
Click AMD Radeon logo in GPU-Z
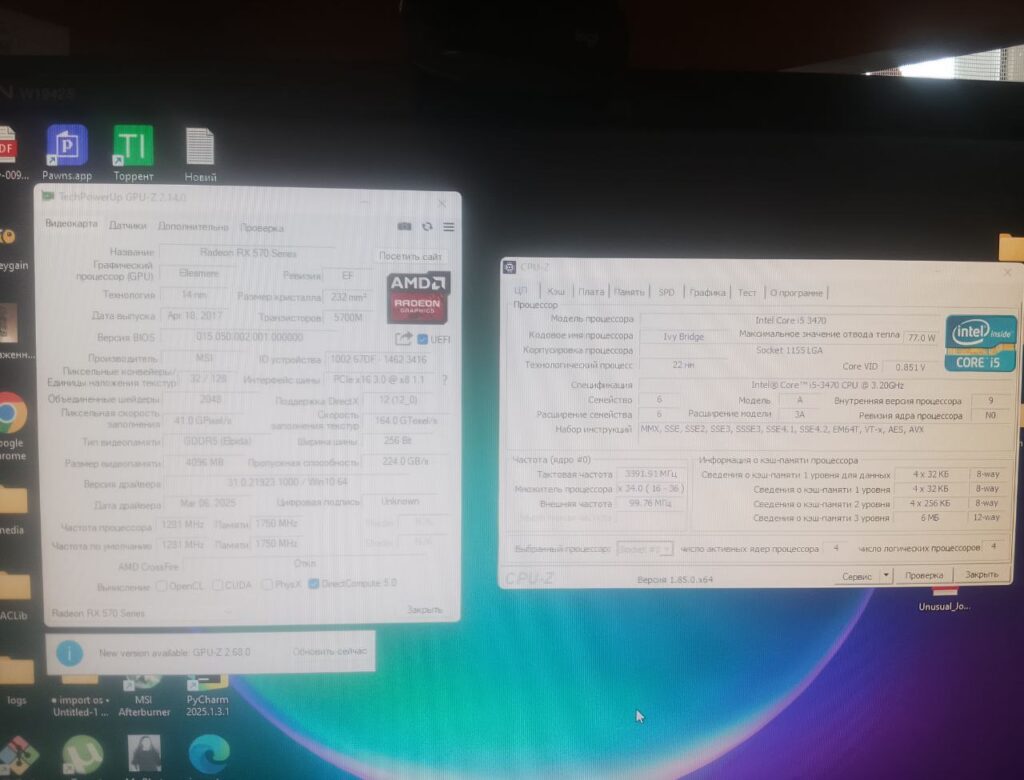[417, 298]
